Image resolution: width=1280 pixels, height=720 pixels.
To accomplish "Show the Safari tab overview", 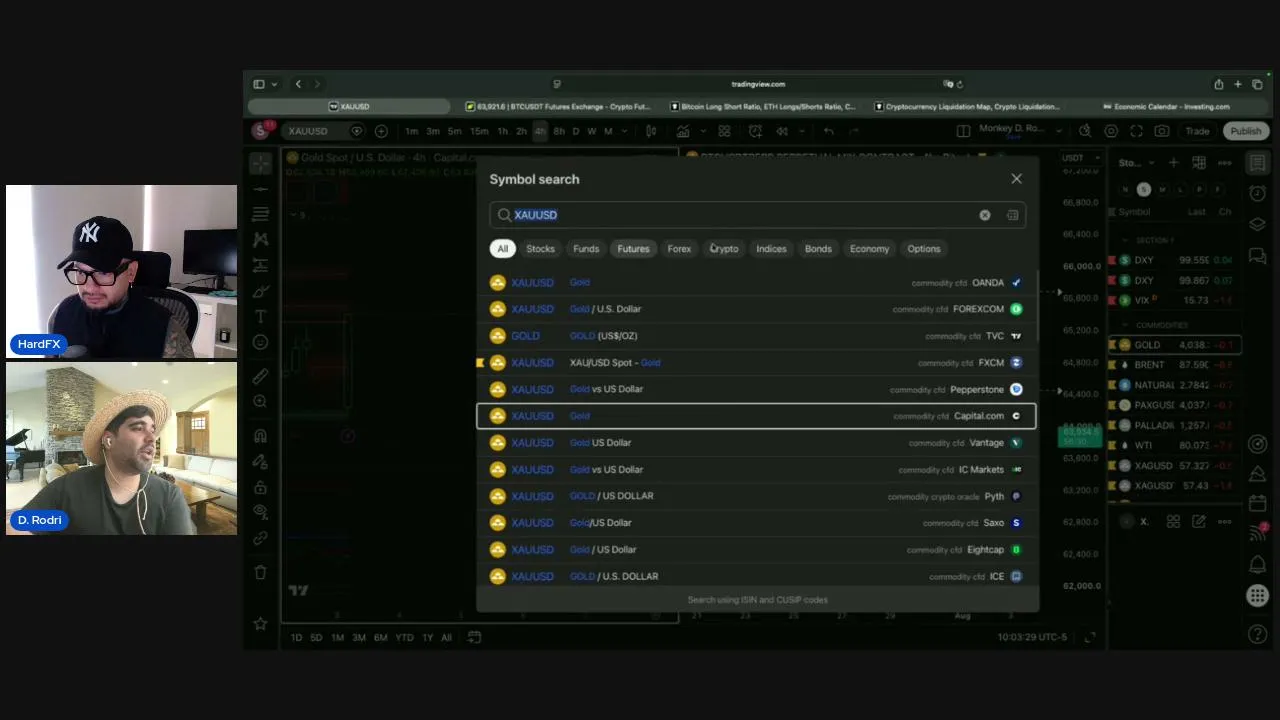I will click(1257, 84).
